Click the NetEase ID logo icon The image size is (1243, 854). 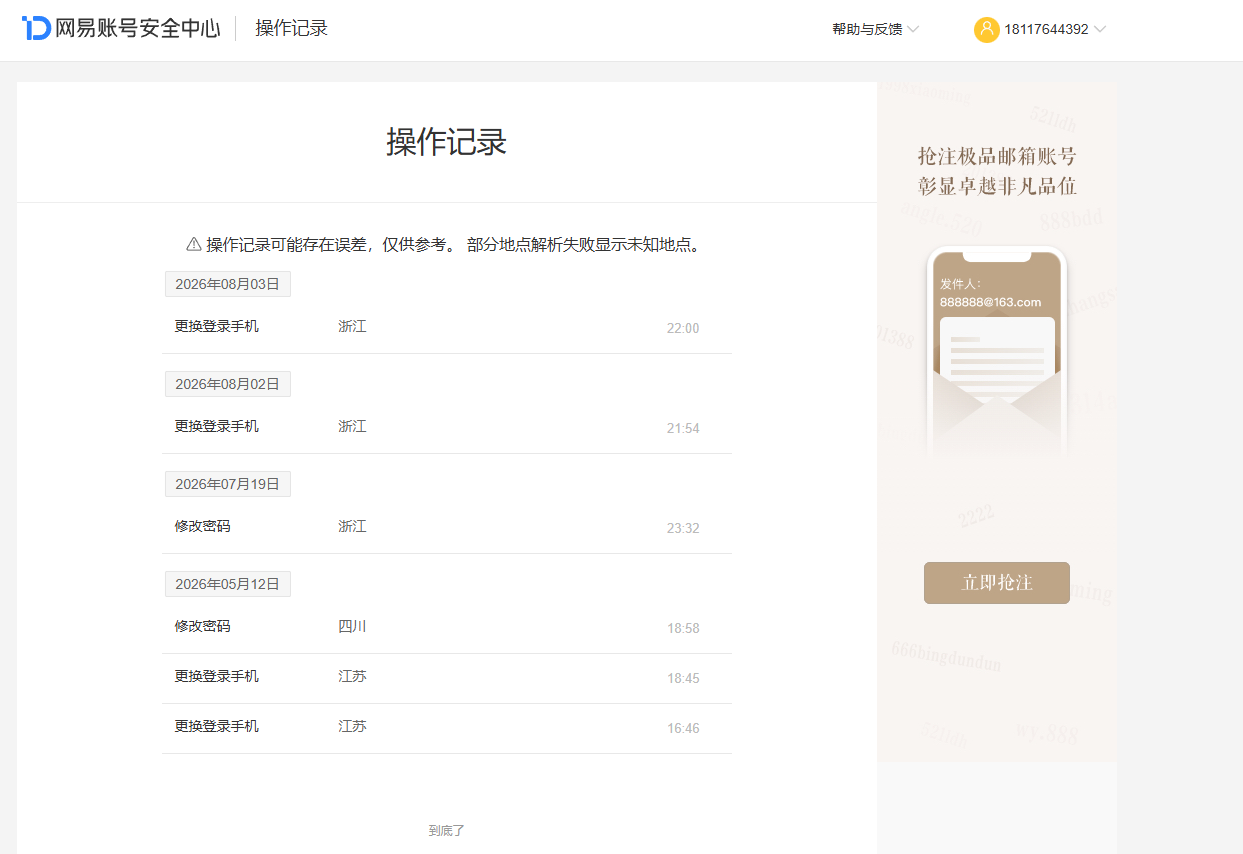(x=36, y=28)
